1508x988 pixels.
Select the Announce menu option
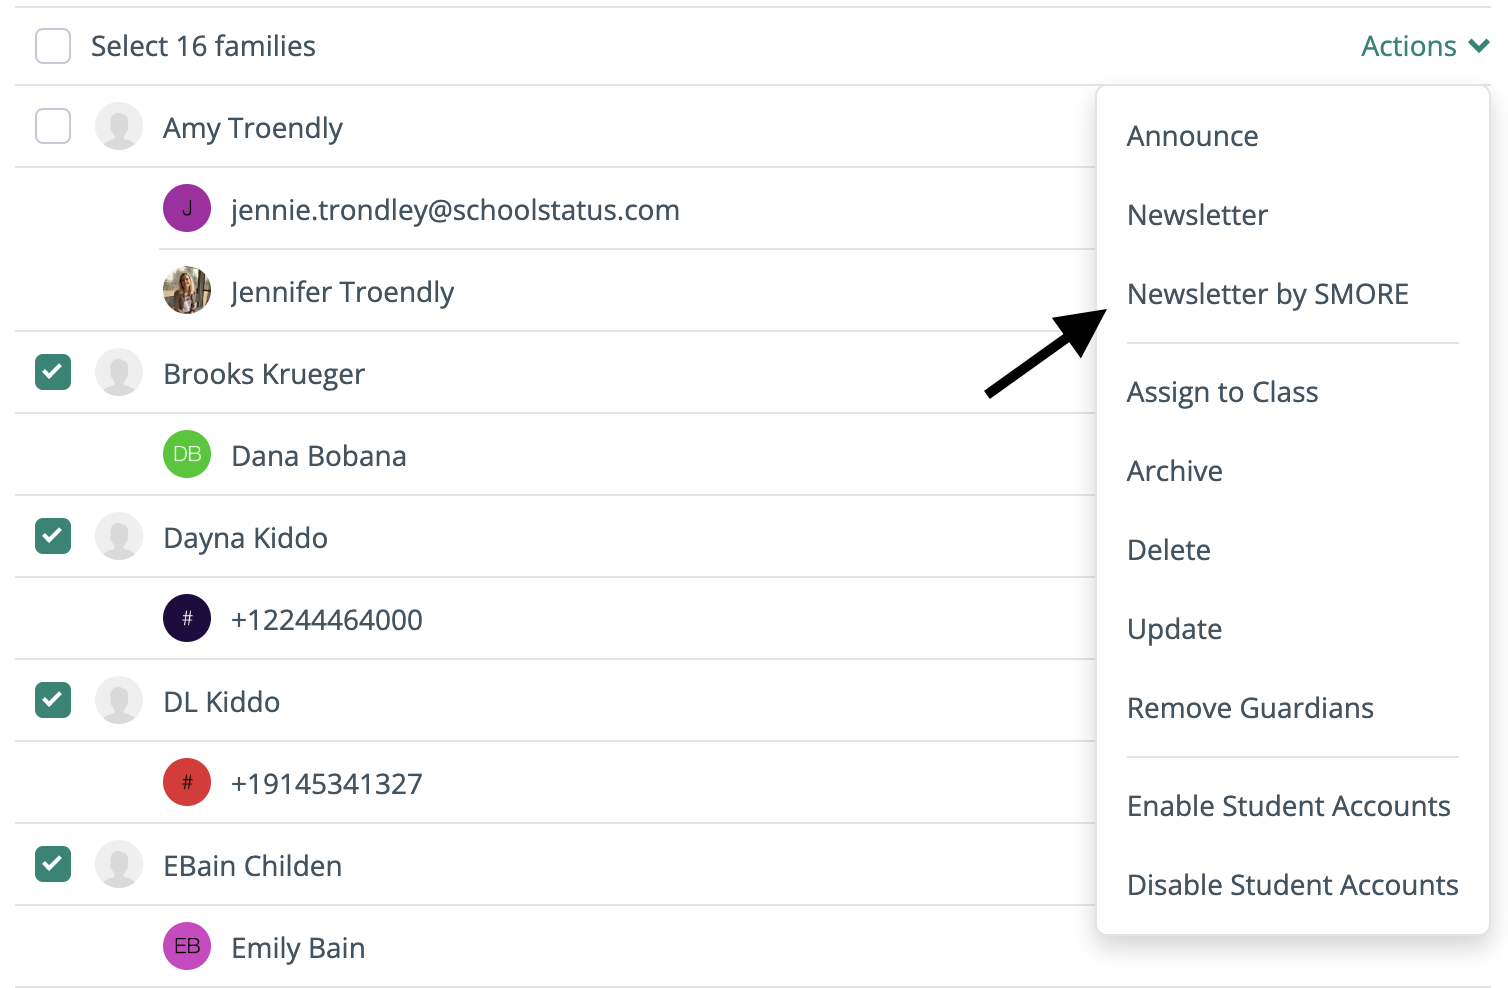click(x=1192, y=136)
